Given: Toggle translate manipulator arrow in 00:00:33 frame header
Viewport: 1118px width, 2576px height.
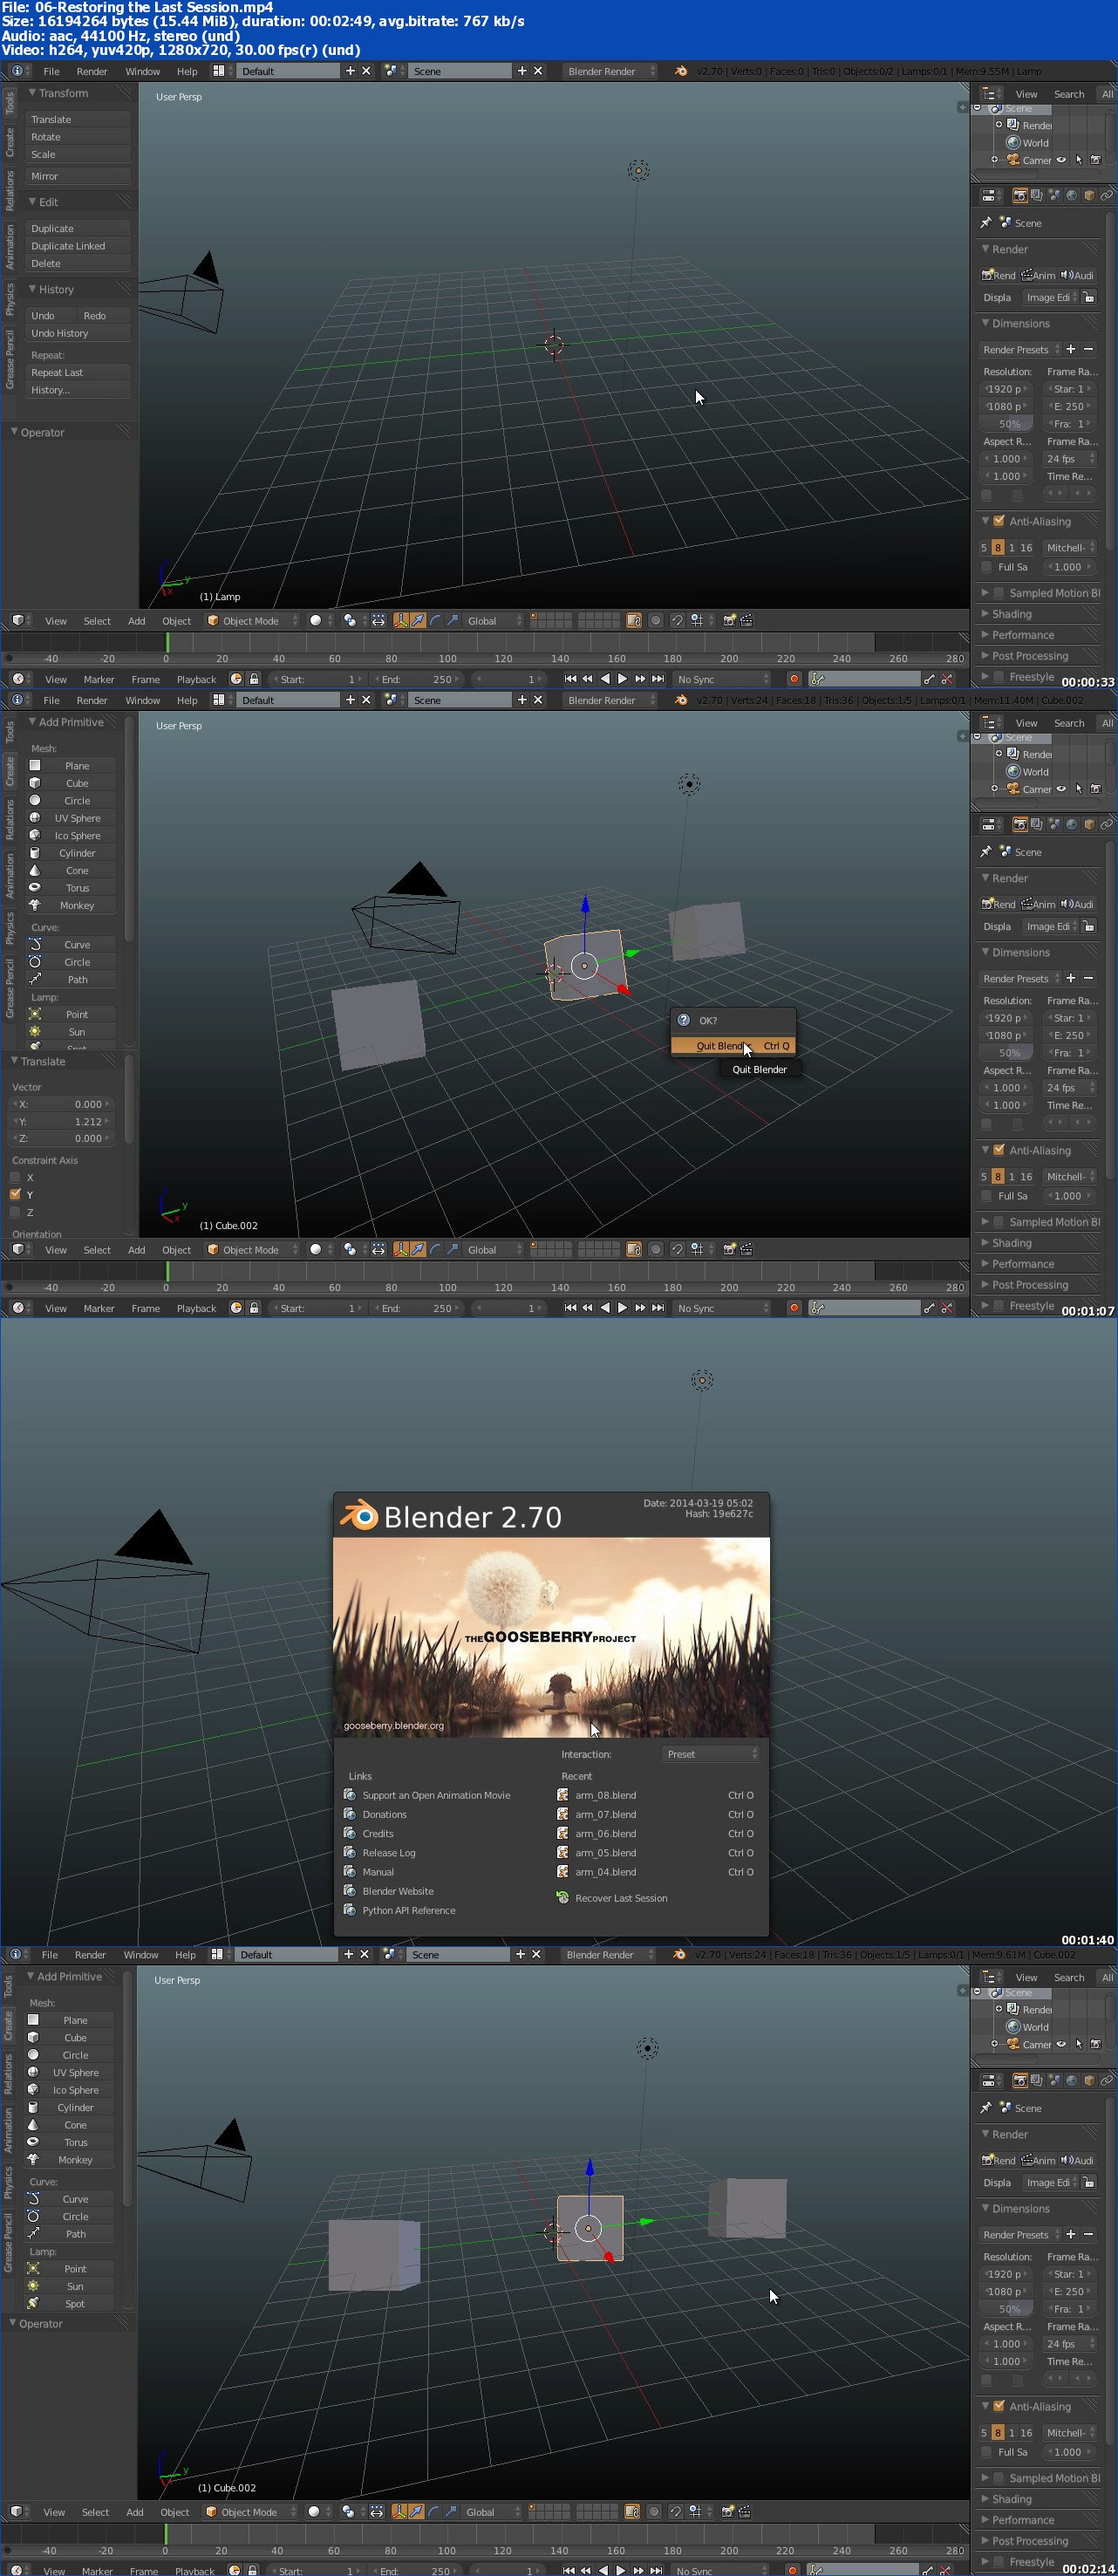Looking at the screenshot, I should 417,621.
